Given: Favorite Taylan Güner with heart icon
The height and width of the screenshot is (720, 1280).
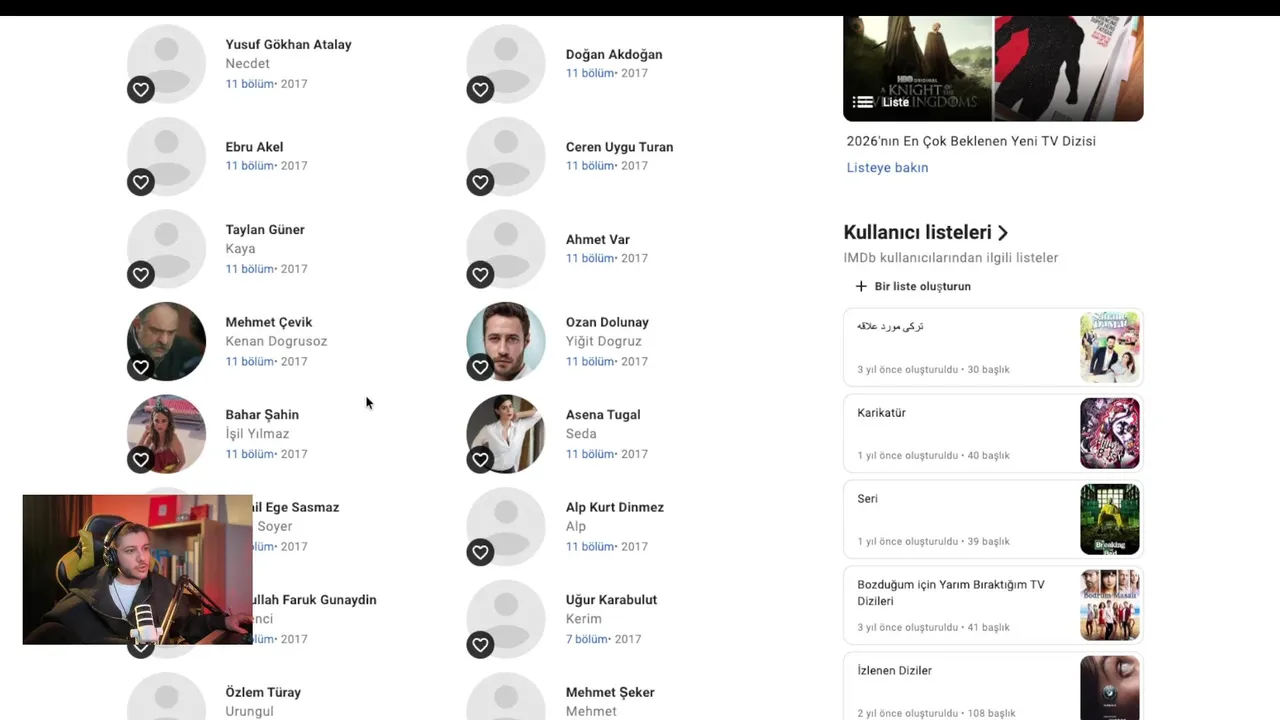Looking at the screenshot, I should tap(141, 275).
